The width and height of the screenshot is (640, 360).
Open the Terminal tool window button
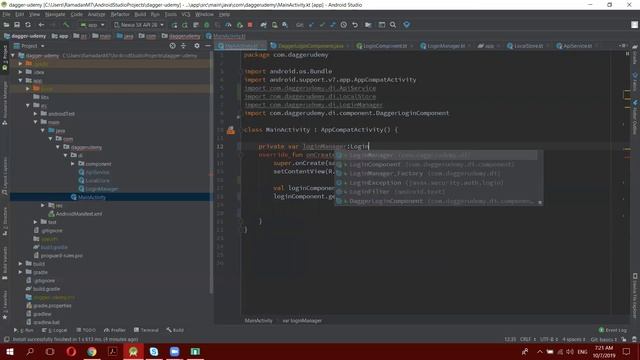(146, 330)
